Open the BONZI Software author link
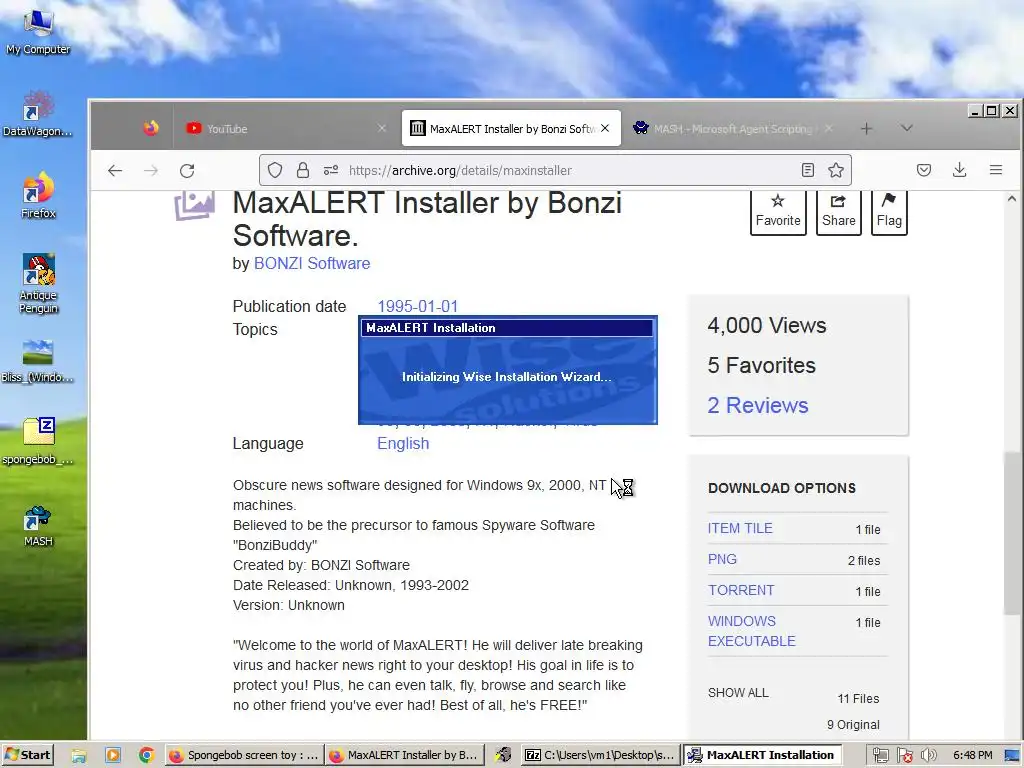 312,263
